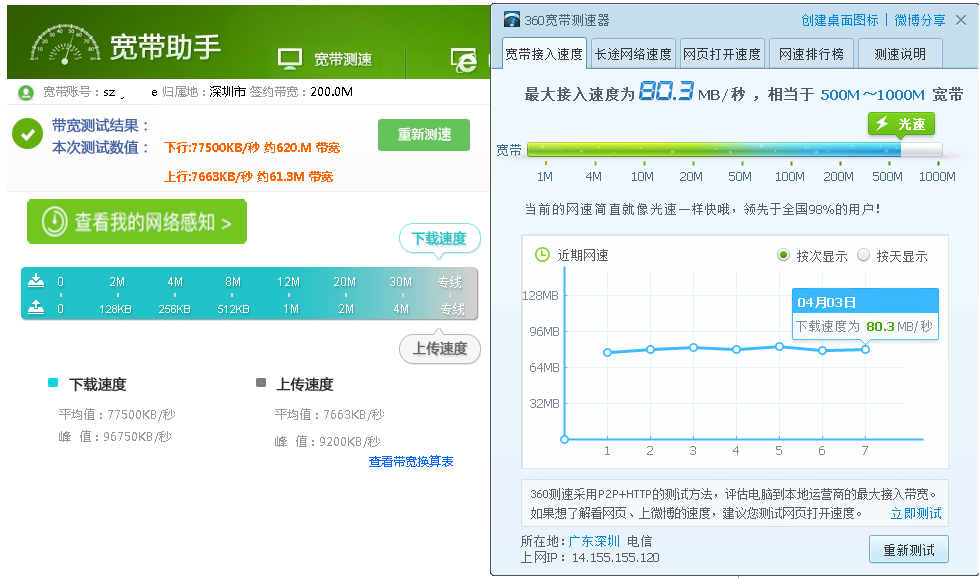Click chart data point for test 7
Viewport: 979px width, 578px height.
pyautogui.click(x=865, y=350)
